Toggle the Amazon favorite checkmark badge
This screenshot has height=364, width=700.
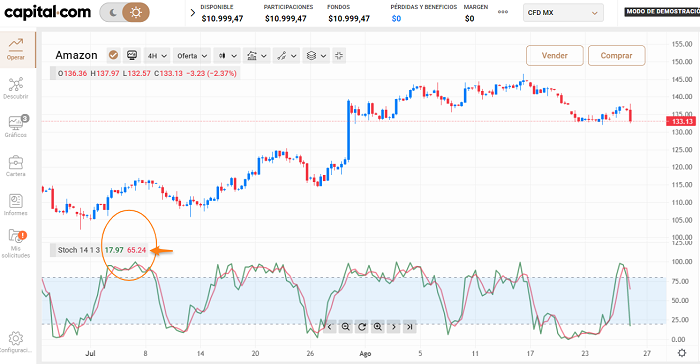pos(114,55)
